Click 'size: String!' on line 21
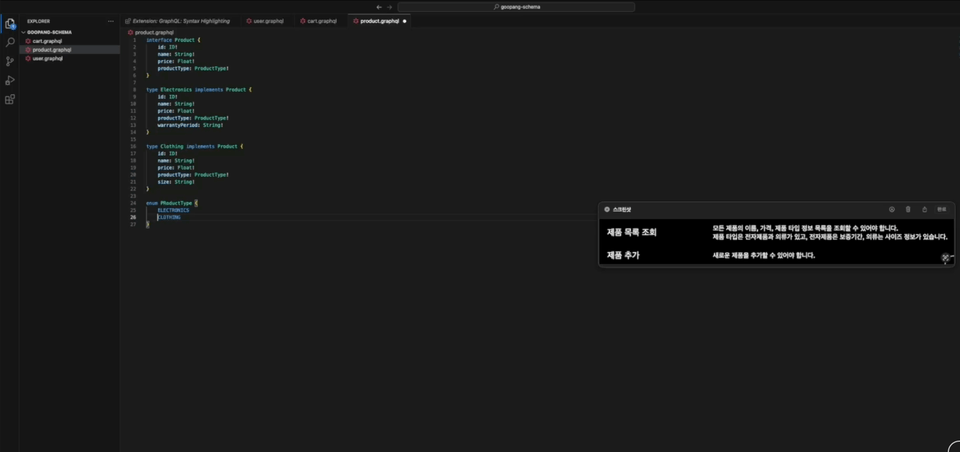960x452 pixels. 176,182
